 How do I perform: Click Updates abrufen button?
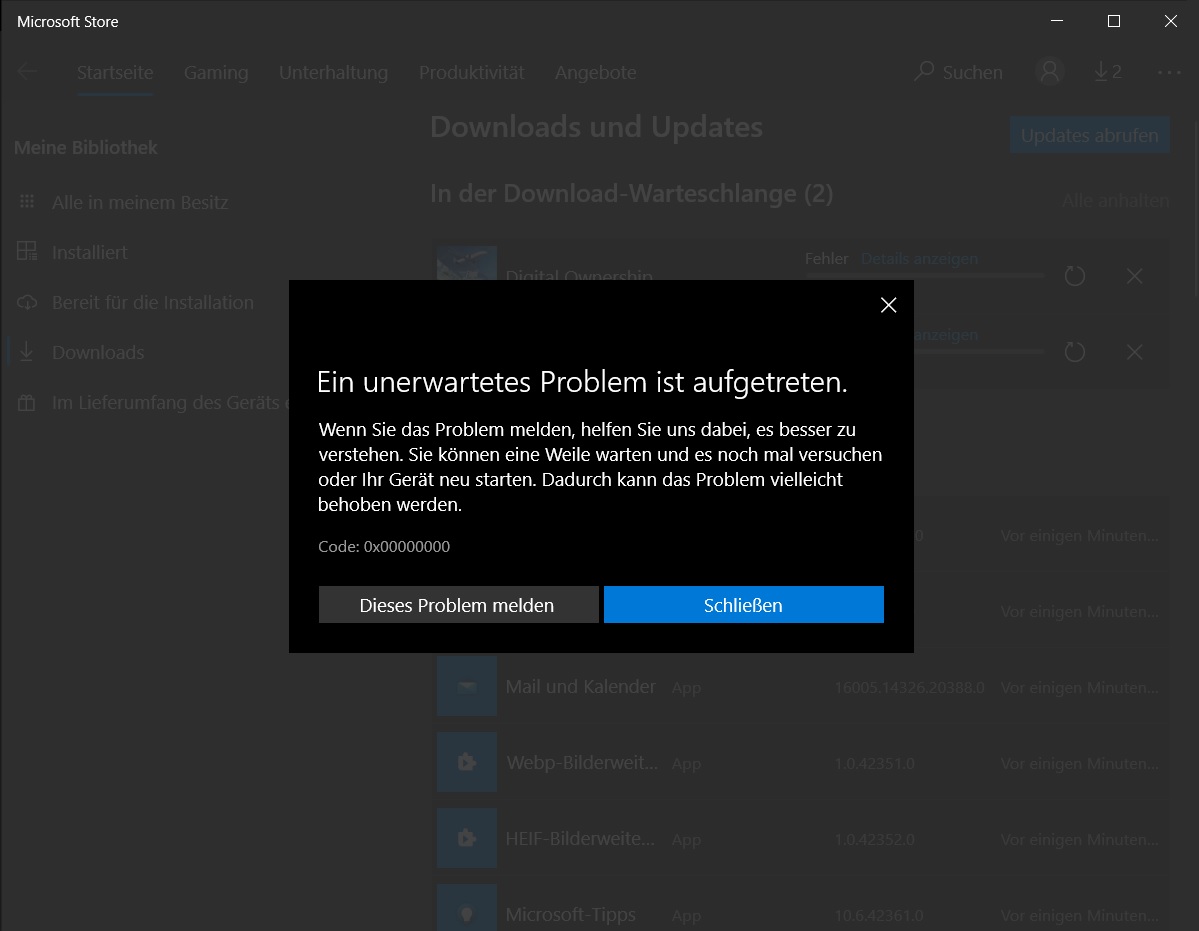pos(1089,135)
